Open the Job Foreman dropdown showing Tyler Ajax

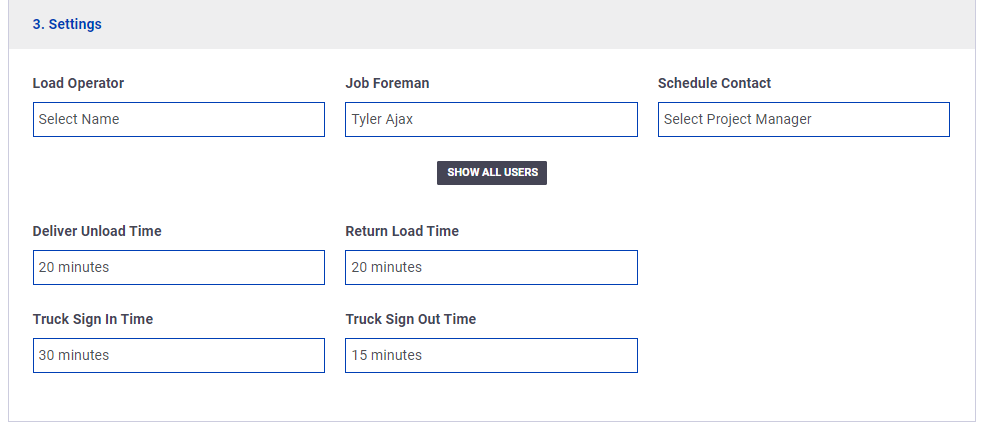coord(491,119)
